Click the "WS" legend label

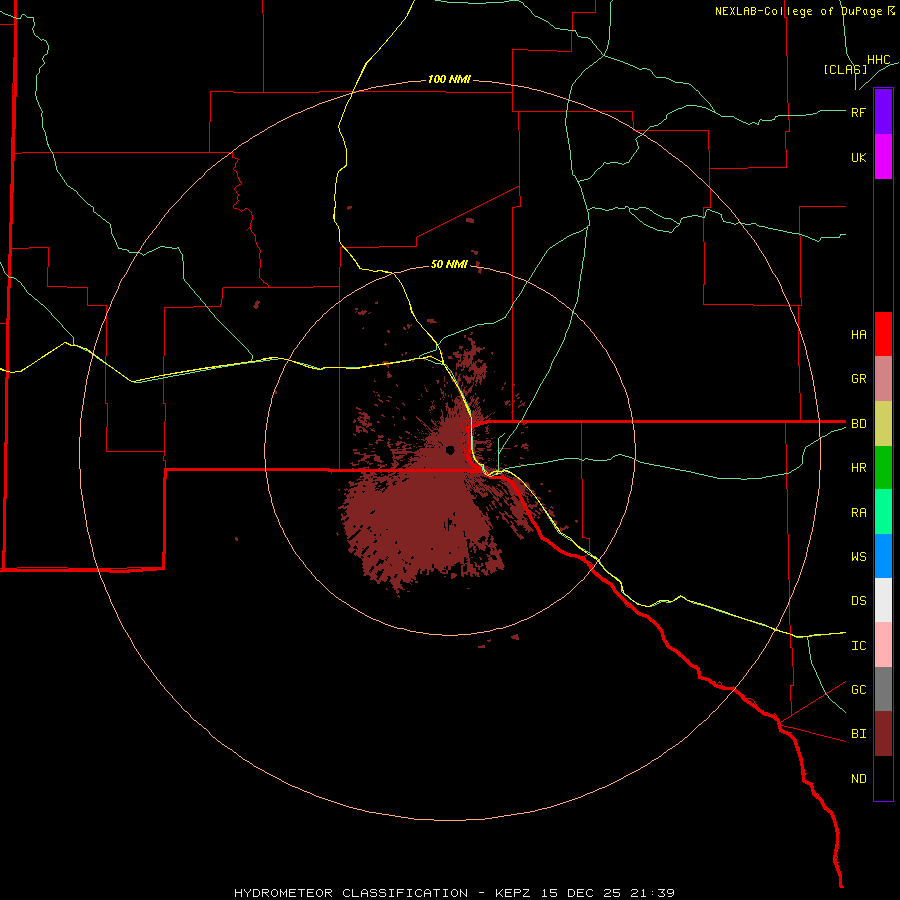coord(858,556)
